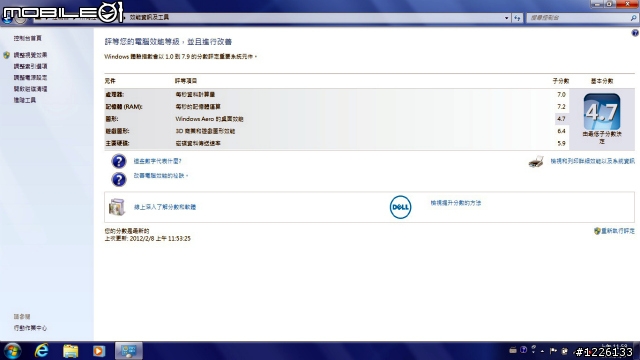This screenshot has width=640, height=360.
Task: Click the view and print detailed performance link
Action: point(592,162)
